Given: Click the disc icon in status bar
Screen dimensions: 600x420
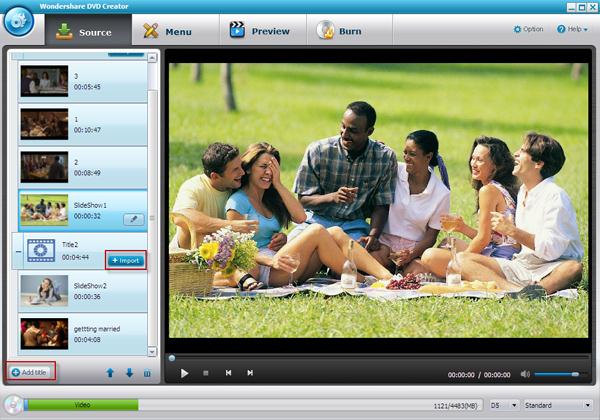Looking at the screenshot, I should pyautogui.click(x=13, y=405).
